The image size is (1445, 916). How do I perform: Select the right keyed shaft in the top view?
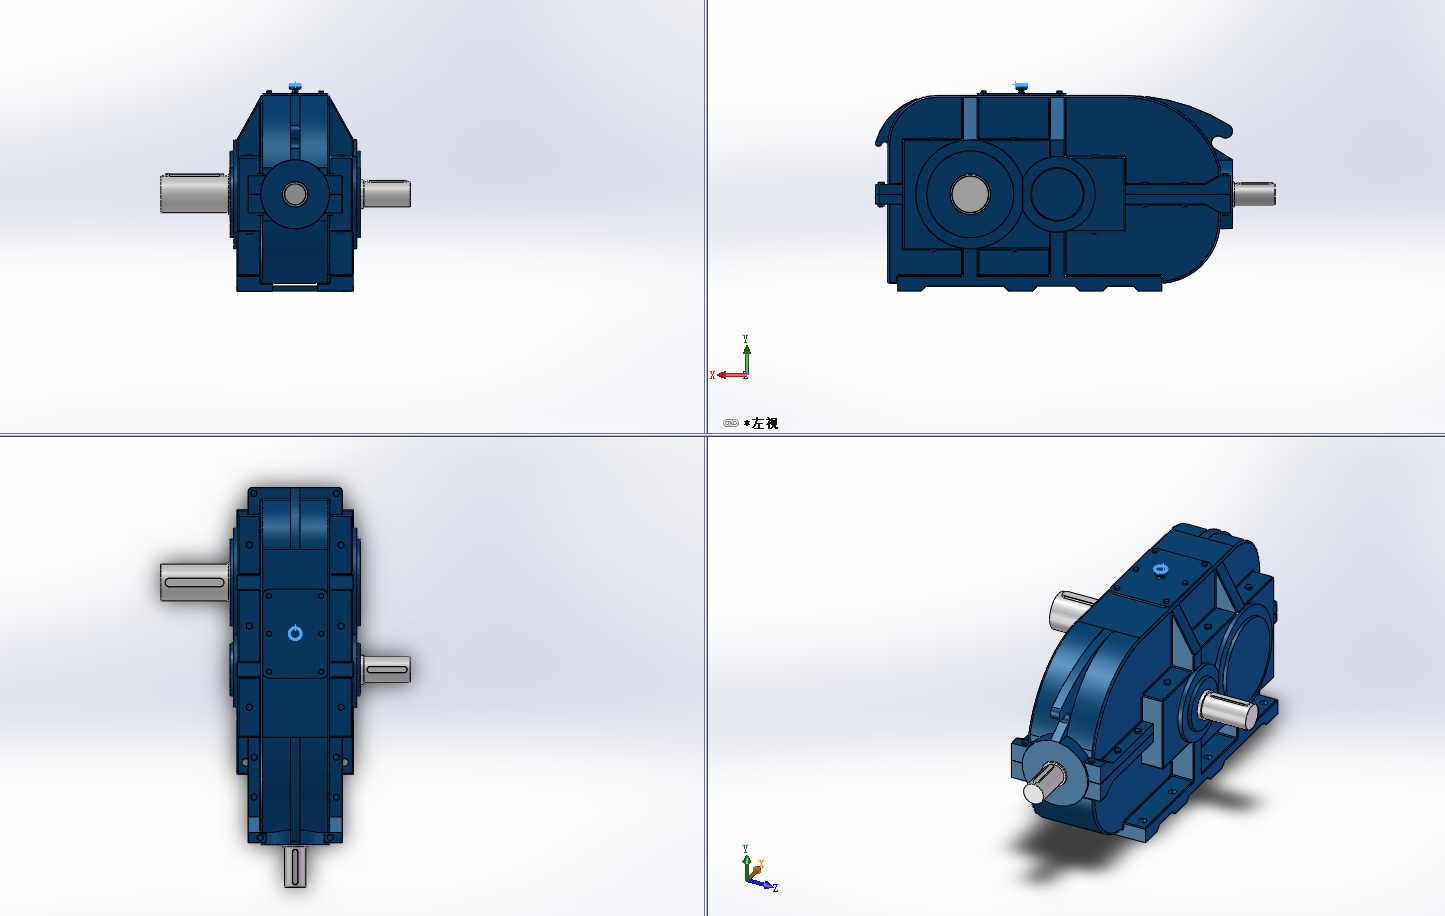[x=386, y=669]
